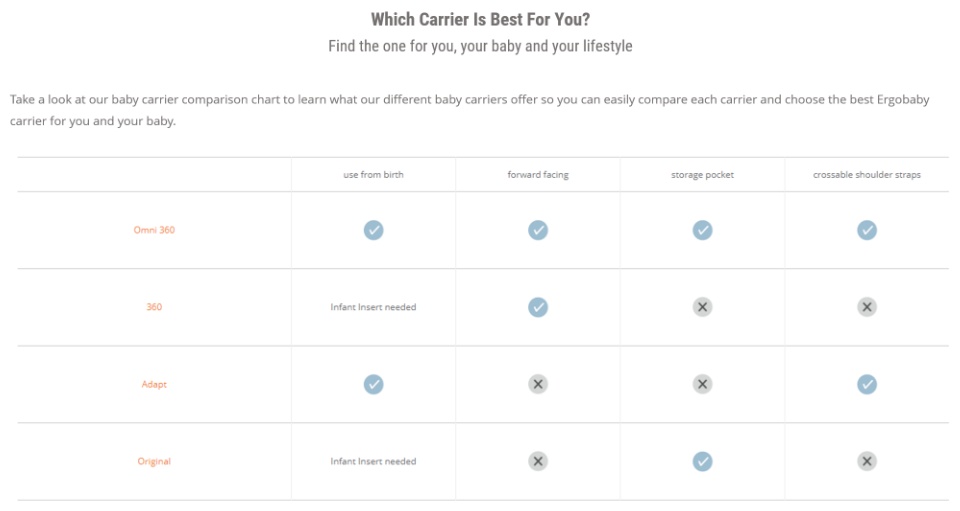Open the Original carrier link
Screen dimensions: 960x511
tap(154, 461)
